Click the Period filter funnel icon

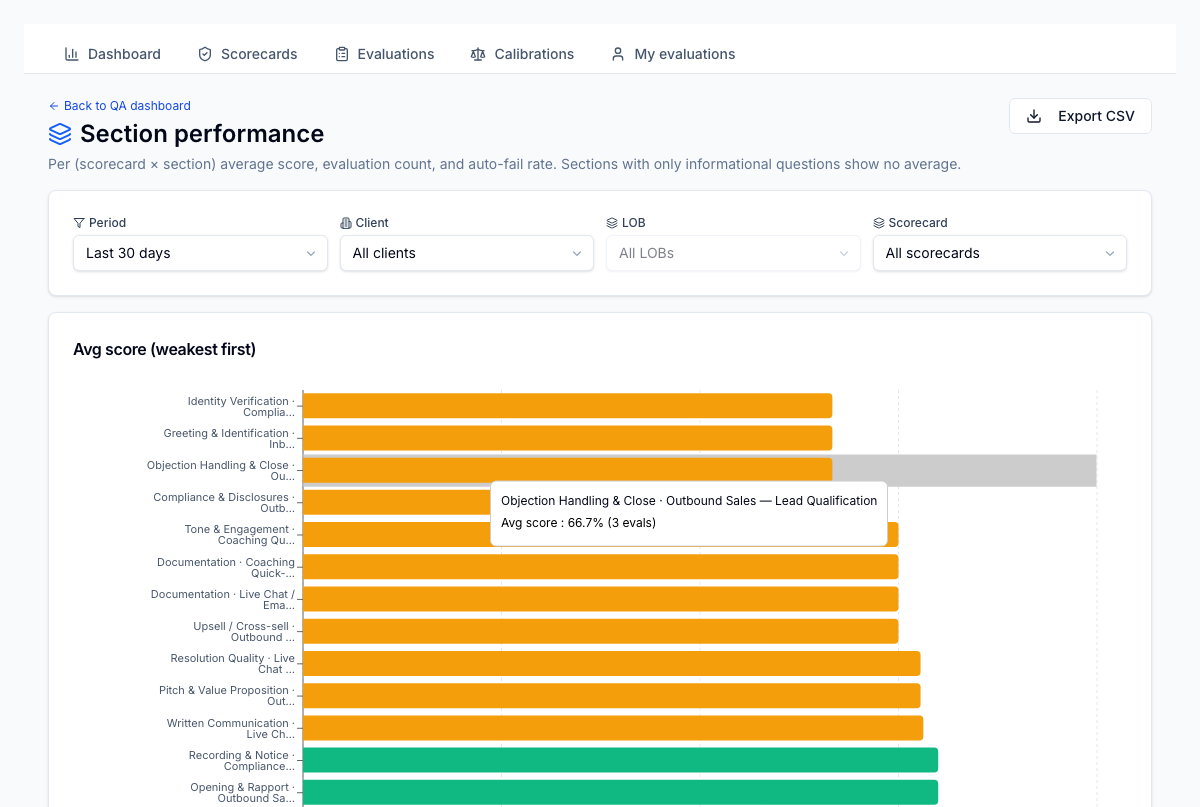tap(79, 223)
